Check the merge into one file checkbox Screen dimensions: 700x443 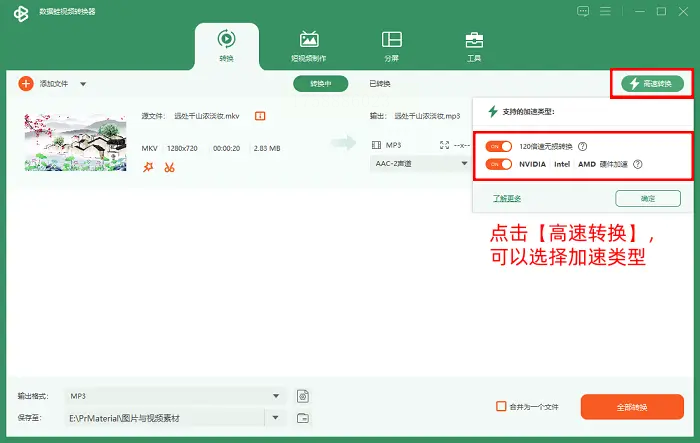[x=501, y=406]
